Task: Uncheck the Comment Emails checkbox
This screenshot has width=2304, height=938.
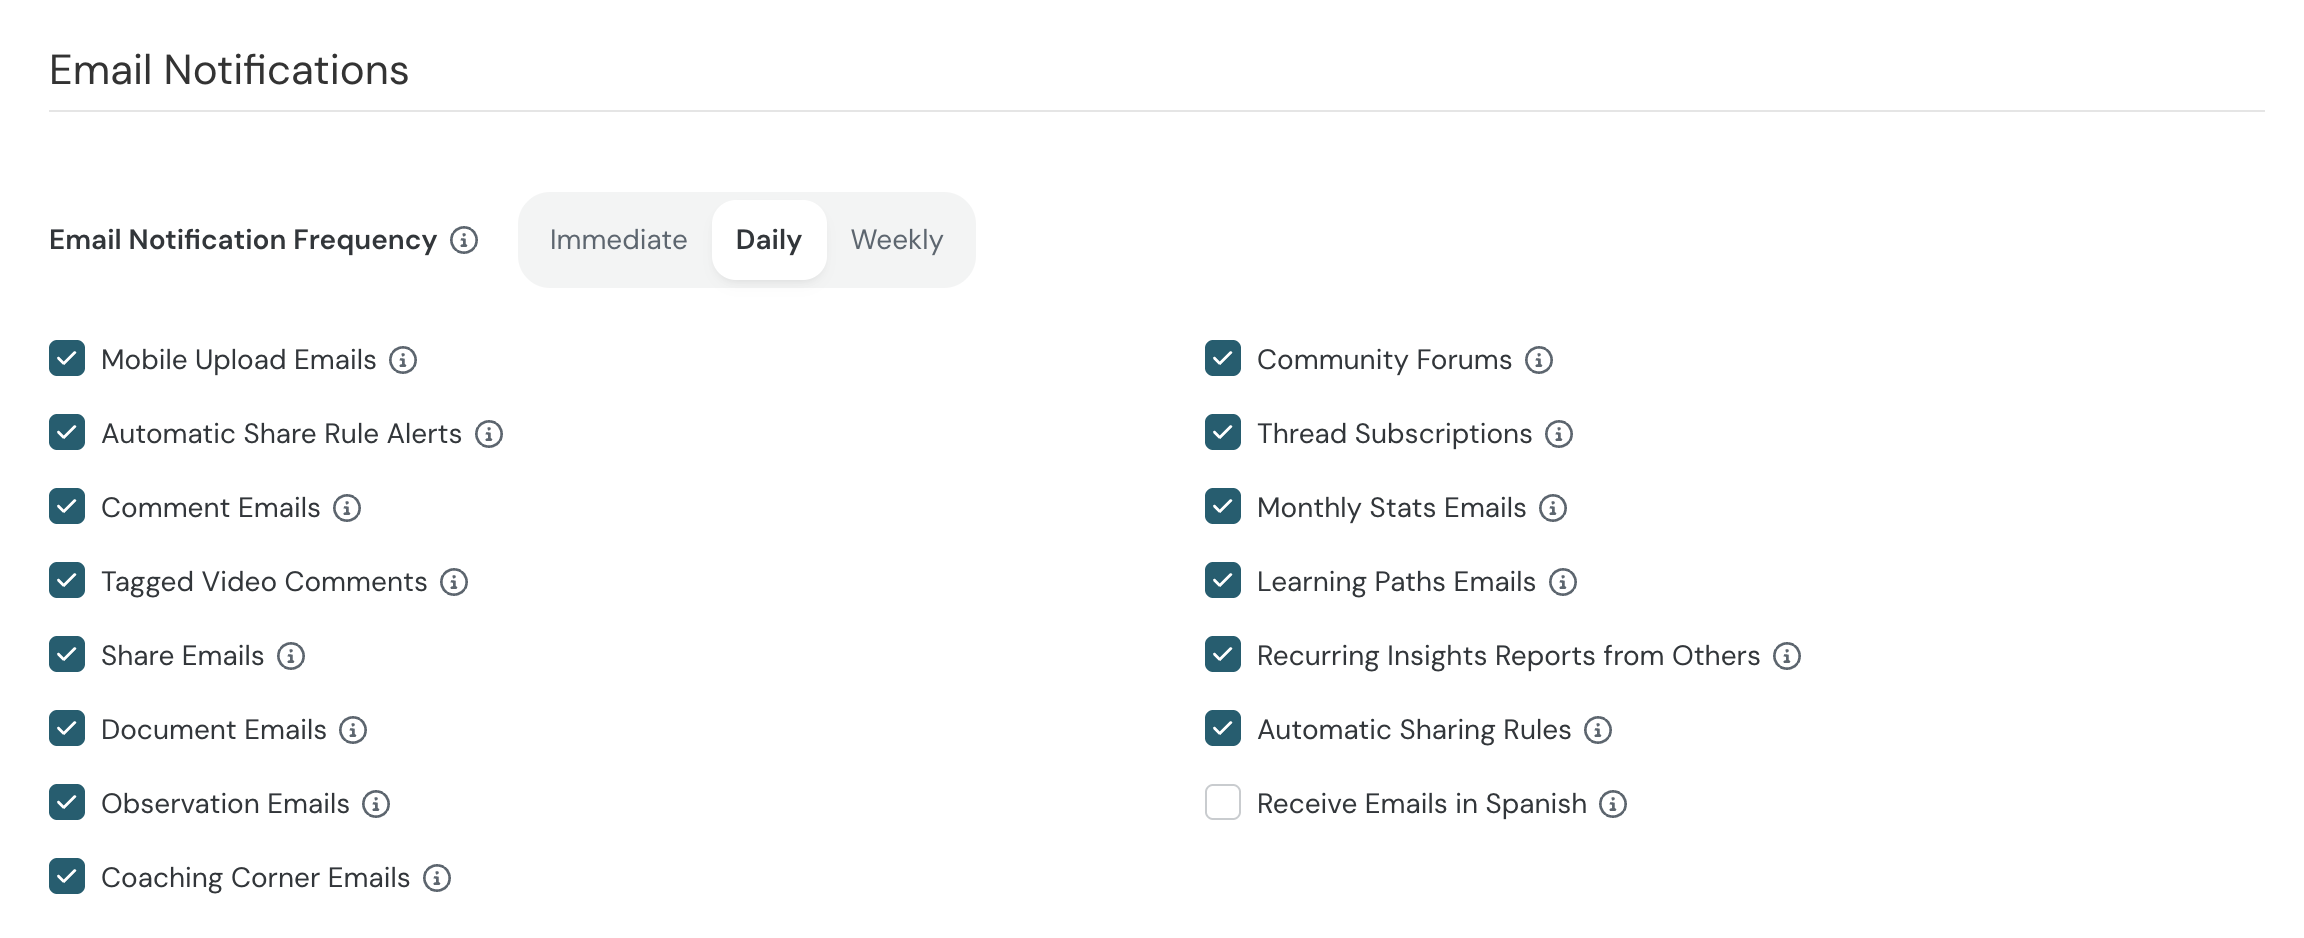Action: tap(67, 506)
